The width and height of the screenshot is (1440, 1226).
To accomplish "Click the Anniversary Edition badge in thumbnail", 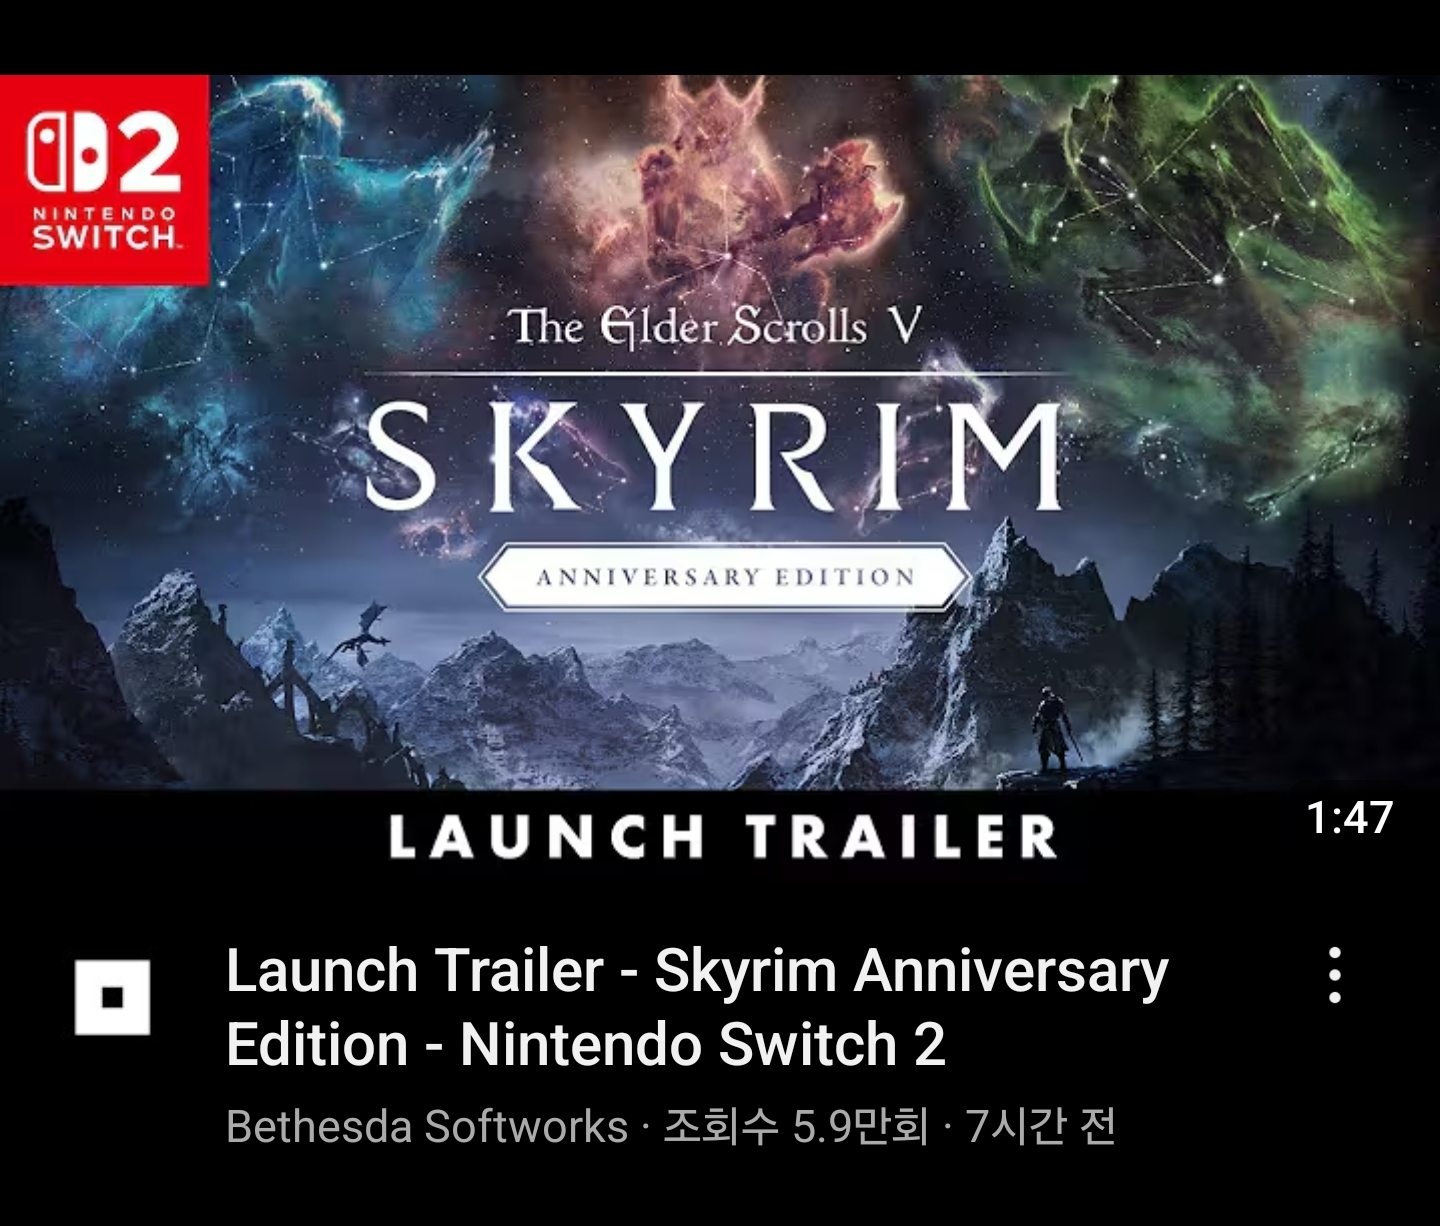I will [x=725, y=577].
